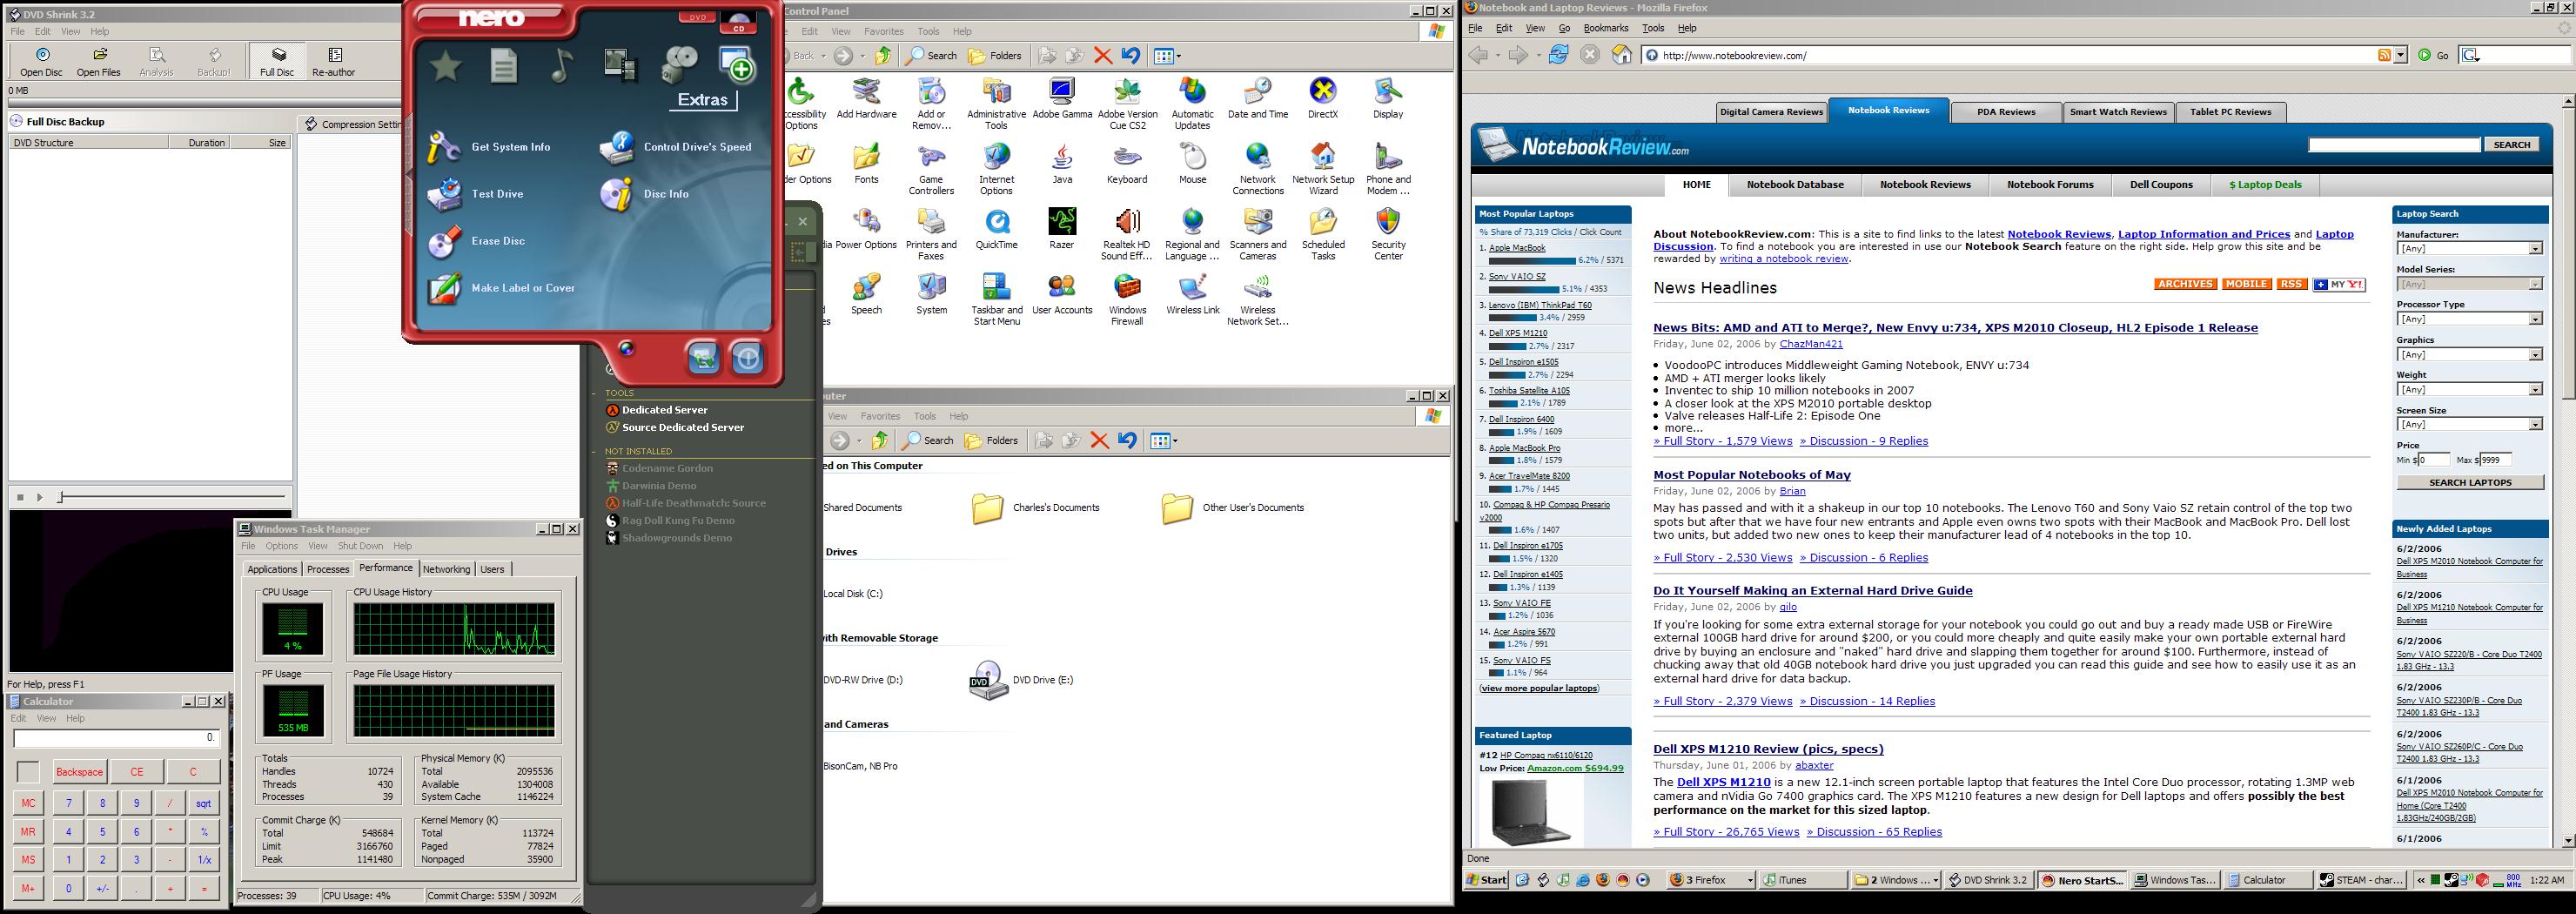Click the Price Max input field
Viewport: 2576px width, 914px height.
(2496, 460)
